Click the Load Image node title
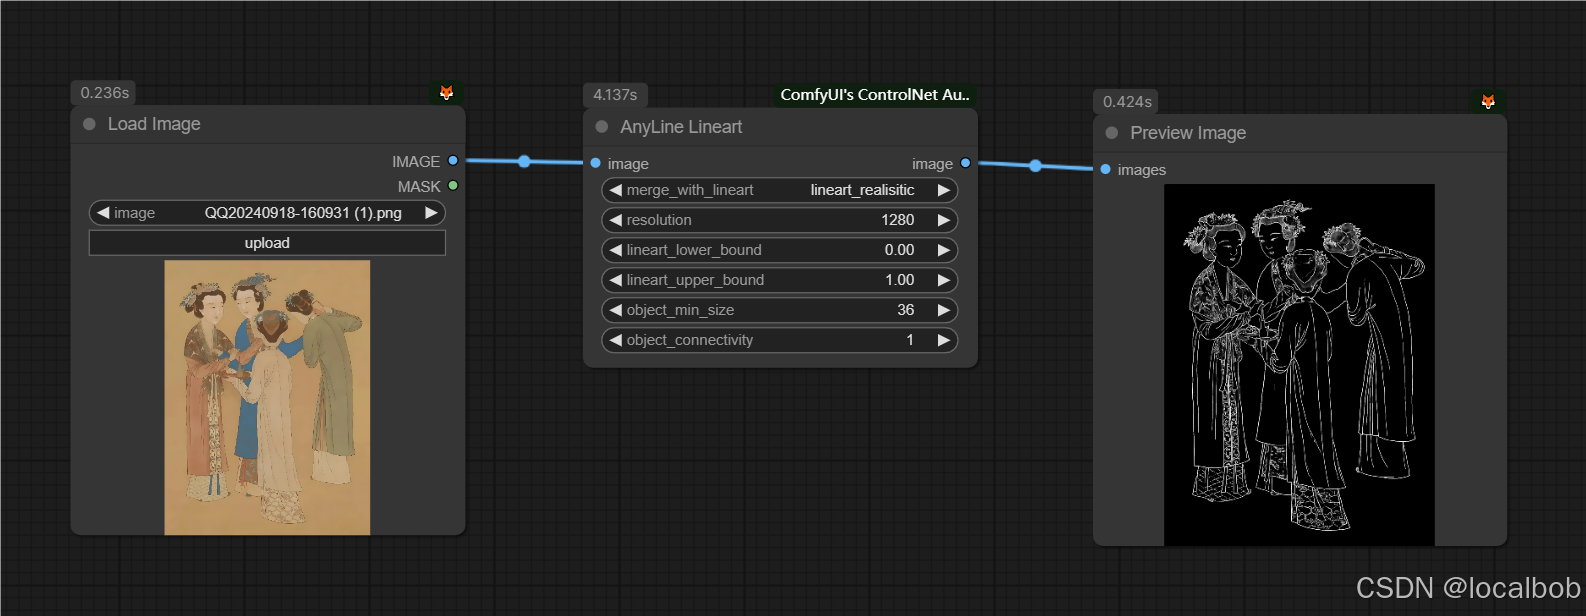 pos(154,124)
